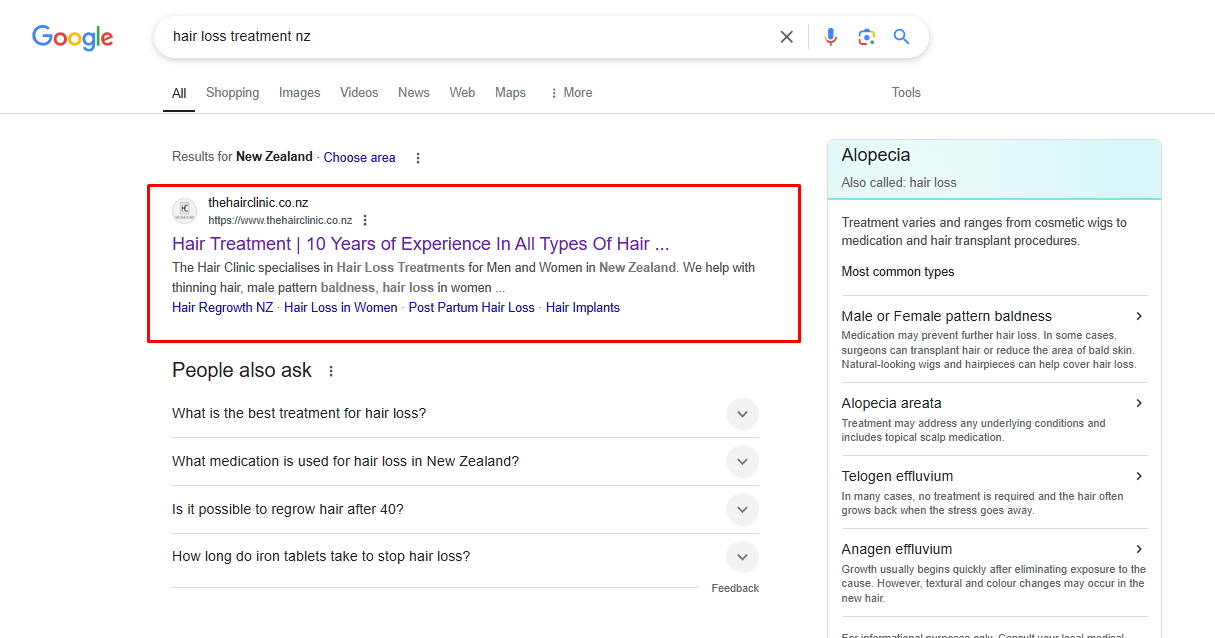The image size is (1215, 638).
Task: Switch to the News tab
Action: click(x=413, y=93)
